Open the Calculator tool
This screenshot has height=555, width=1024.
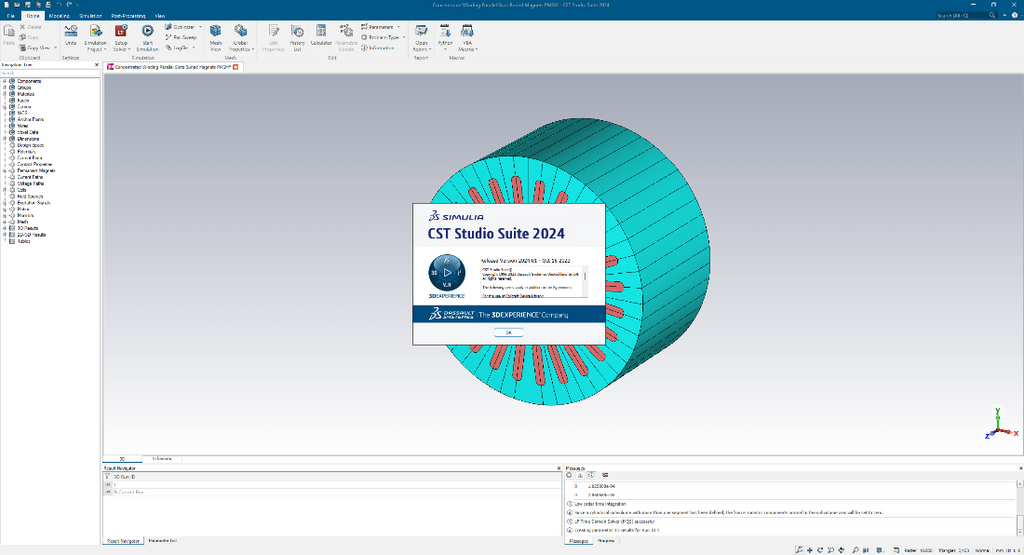click(x=321, y=36)
